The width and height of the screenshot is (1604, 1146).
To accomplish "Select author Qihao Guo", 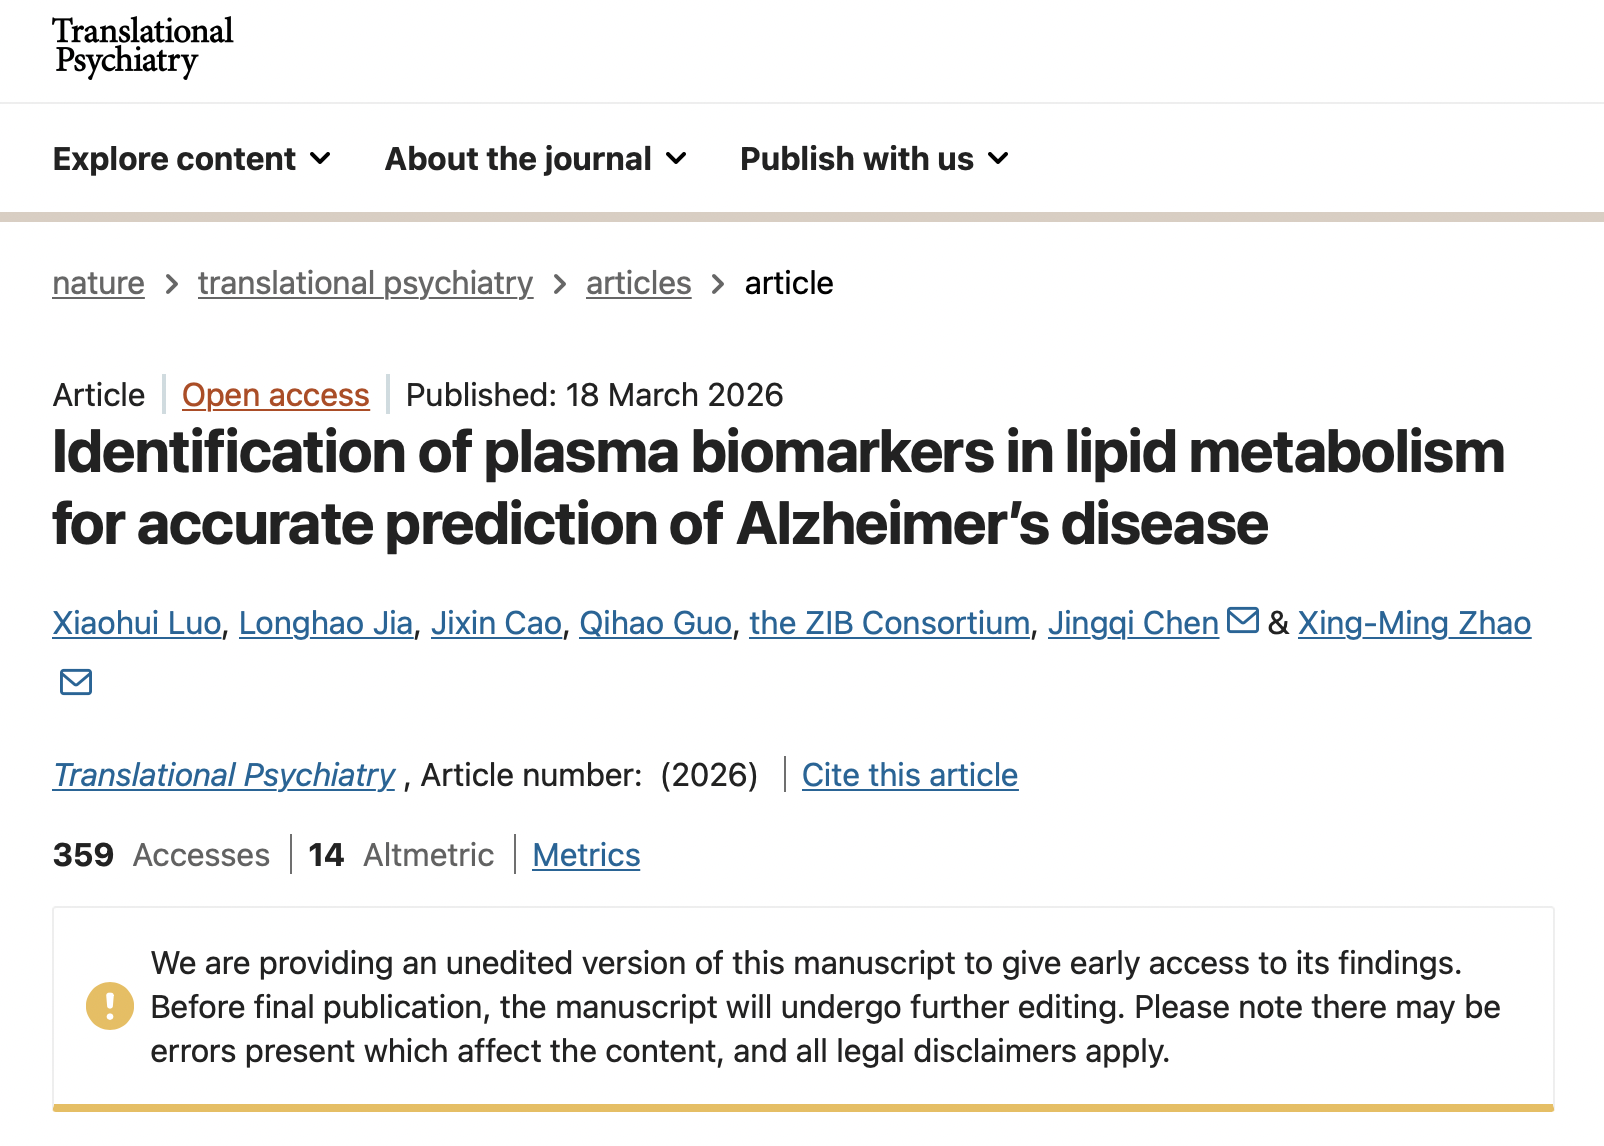I will pyautogui.click(x=655, y=623).
